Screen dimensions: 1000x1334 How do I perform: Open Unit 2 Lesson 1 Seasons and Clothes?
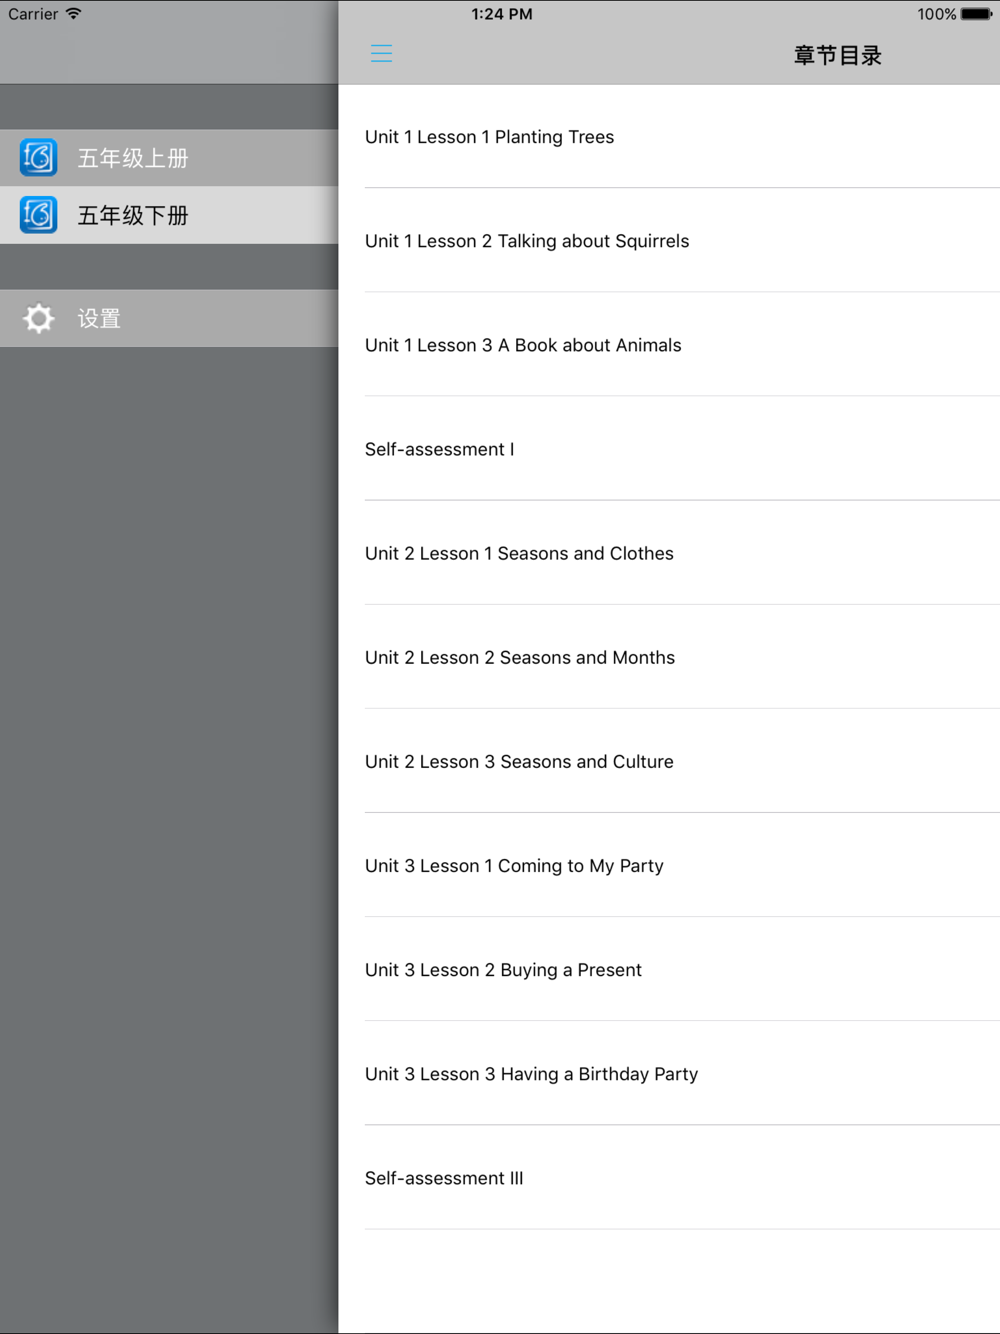click(x=669, y=553)
